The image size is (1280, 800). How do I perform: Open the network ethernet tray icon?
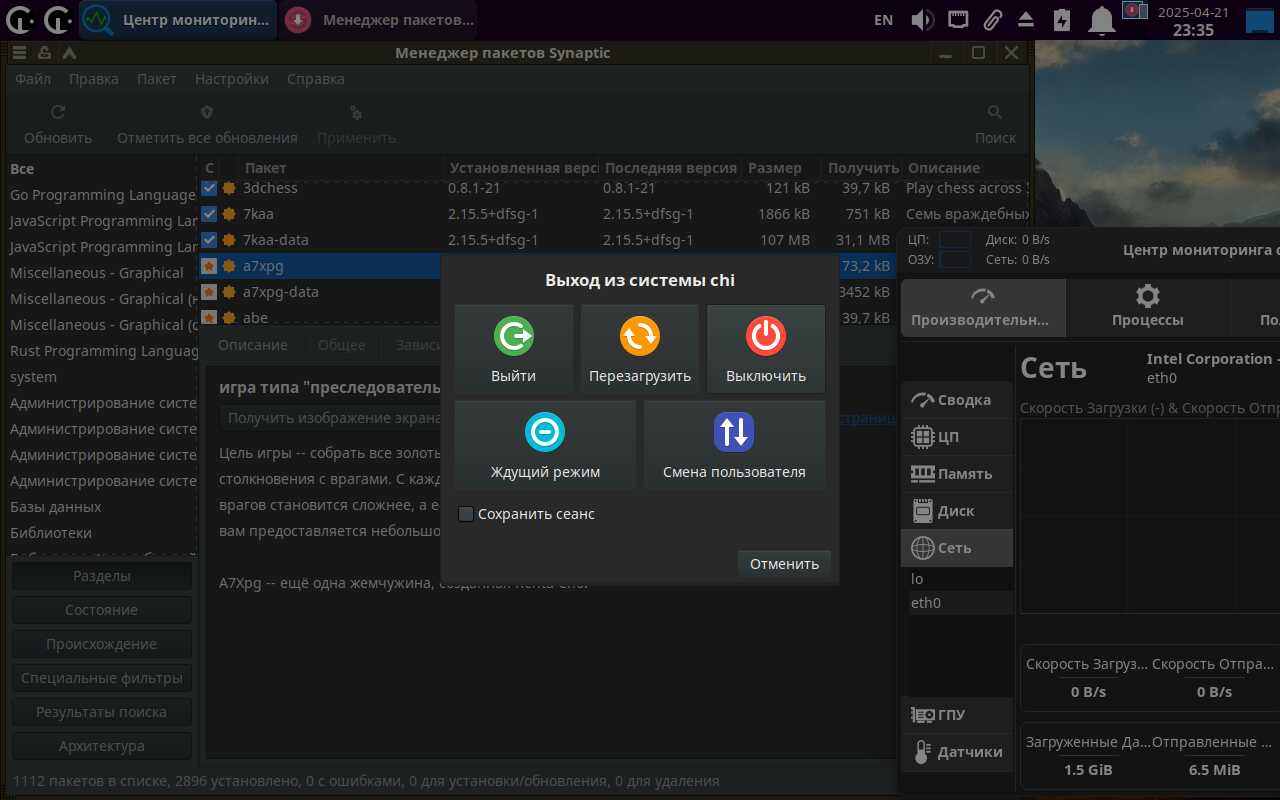pos(958,19)
